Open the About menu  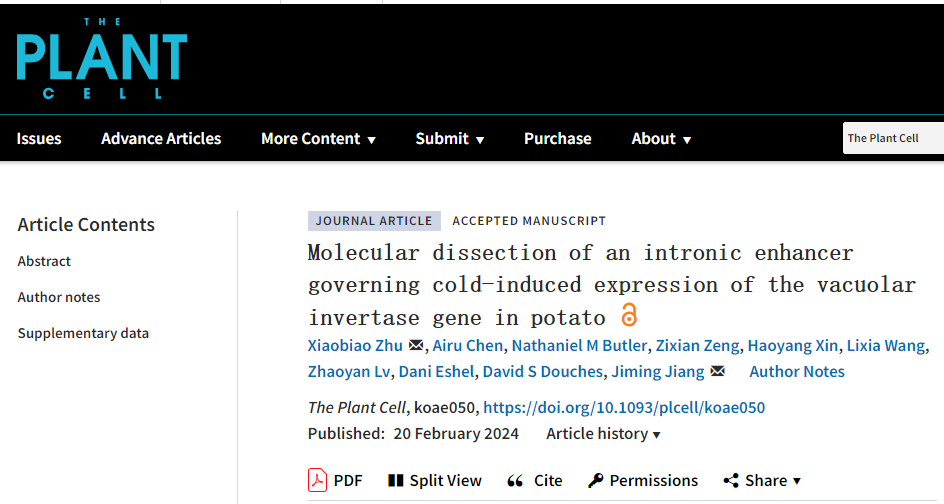tap(661, 139)
